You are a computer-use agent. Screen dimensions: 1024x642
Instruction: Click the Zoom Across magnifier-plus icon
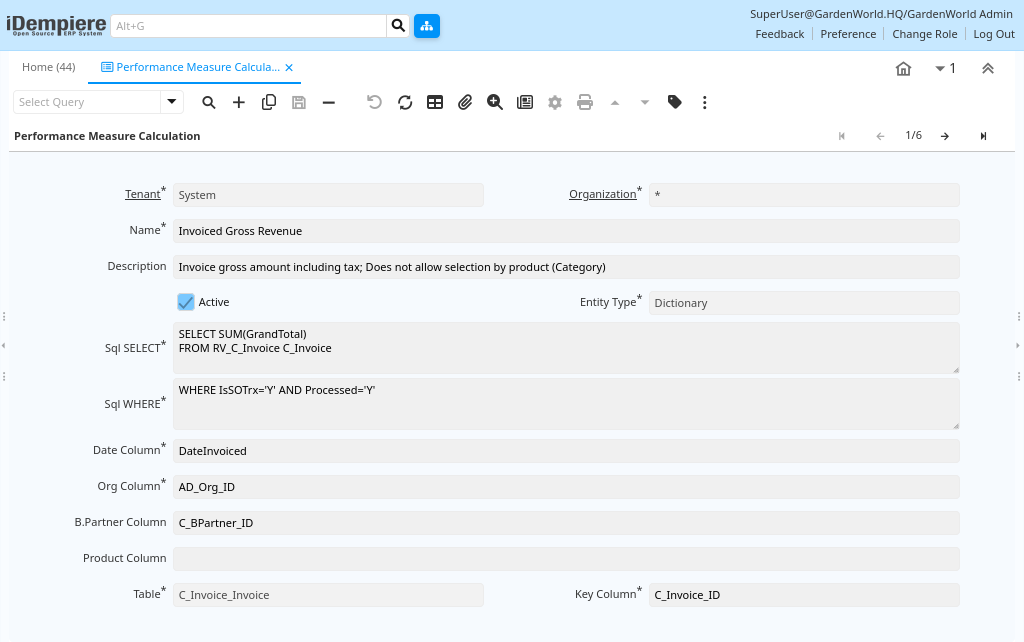(x=495, y=103)
